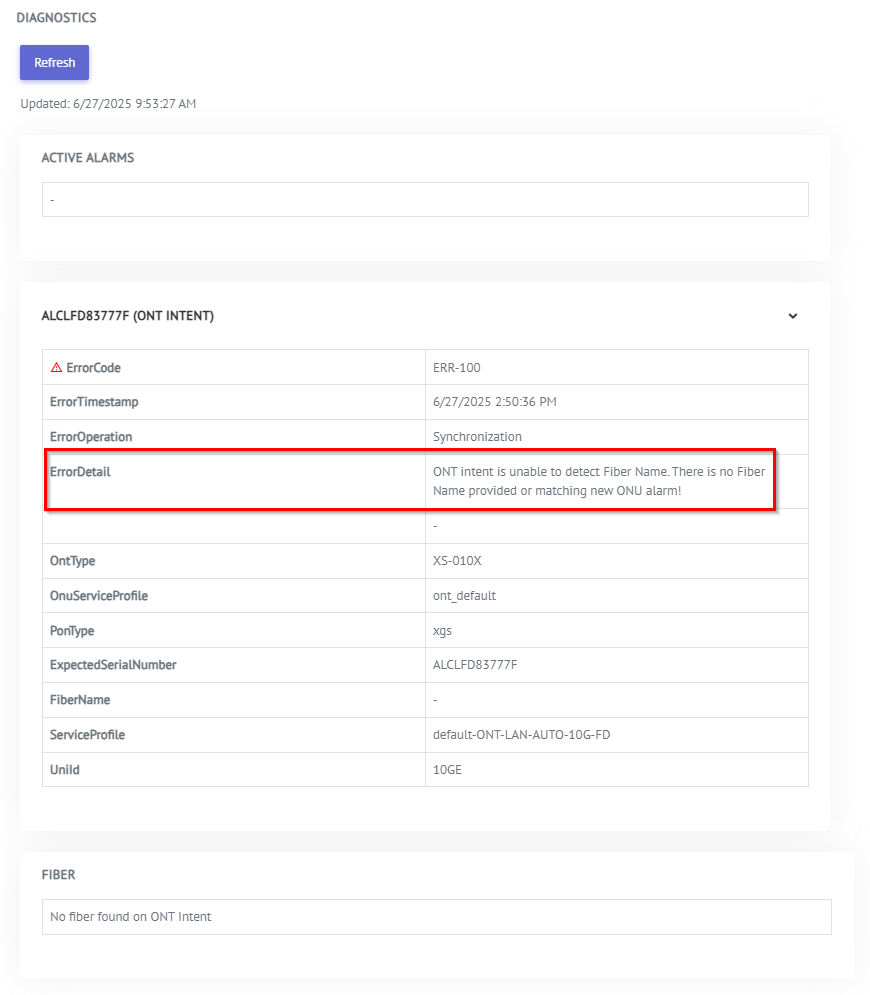Click the ErrorDetail row label

(x=80, y=472)
